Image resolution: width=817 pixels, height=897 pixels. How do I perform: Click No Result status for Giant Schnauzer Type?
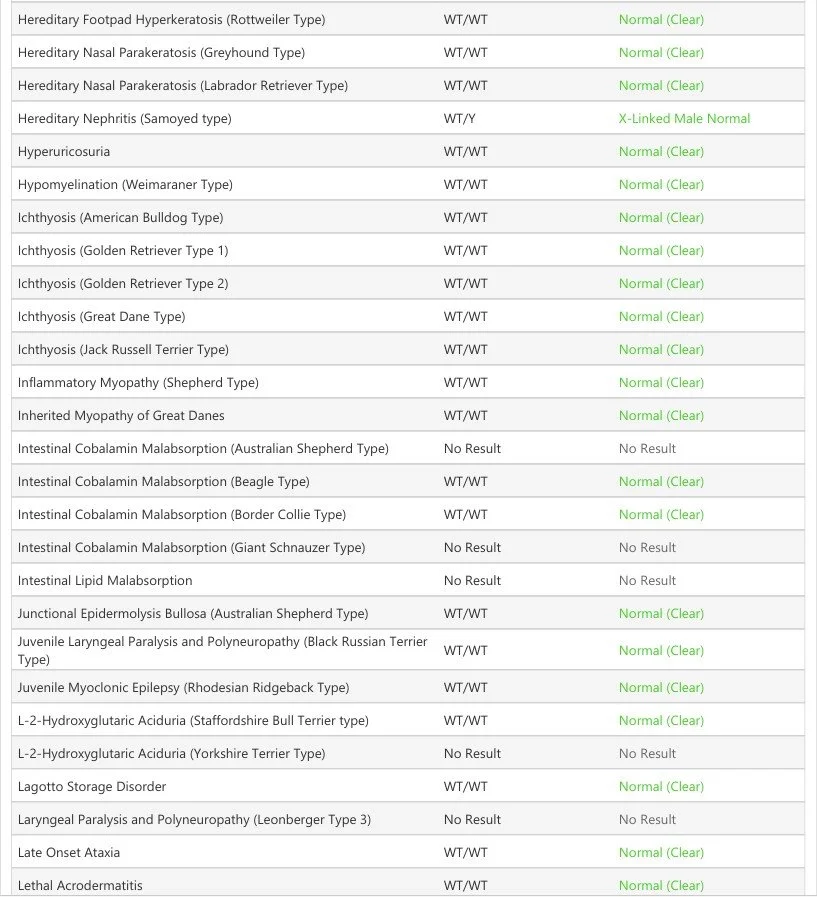647,547
